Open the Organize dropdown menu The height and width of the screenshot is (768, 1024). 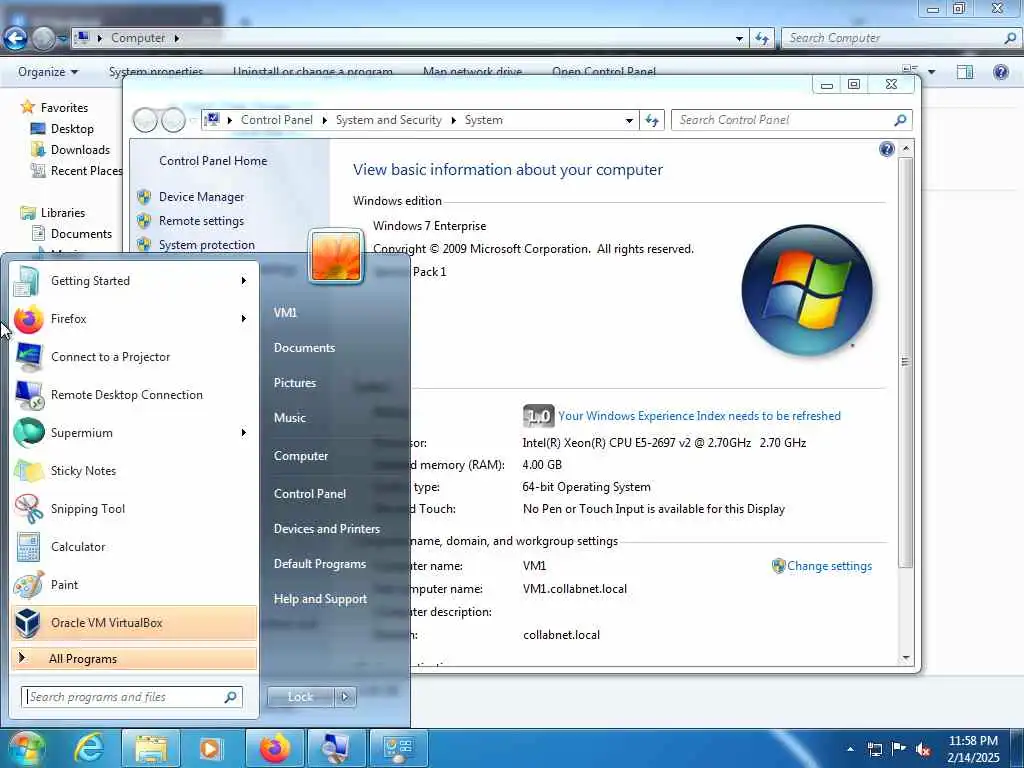click(48, 72)
